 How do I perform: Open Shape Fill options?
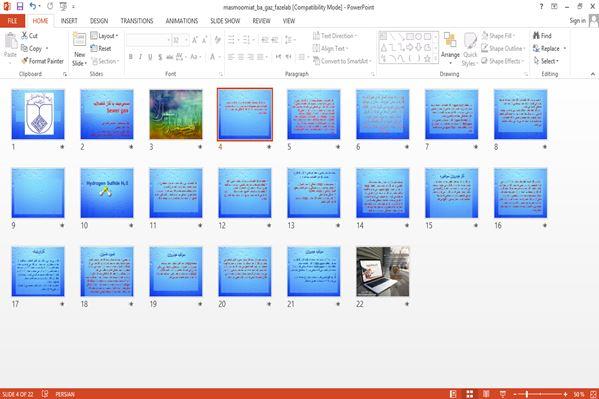pos(498,36)
